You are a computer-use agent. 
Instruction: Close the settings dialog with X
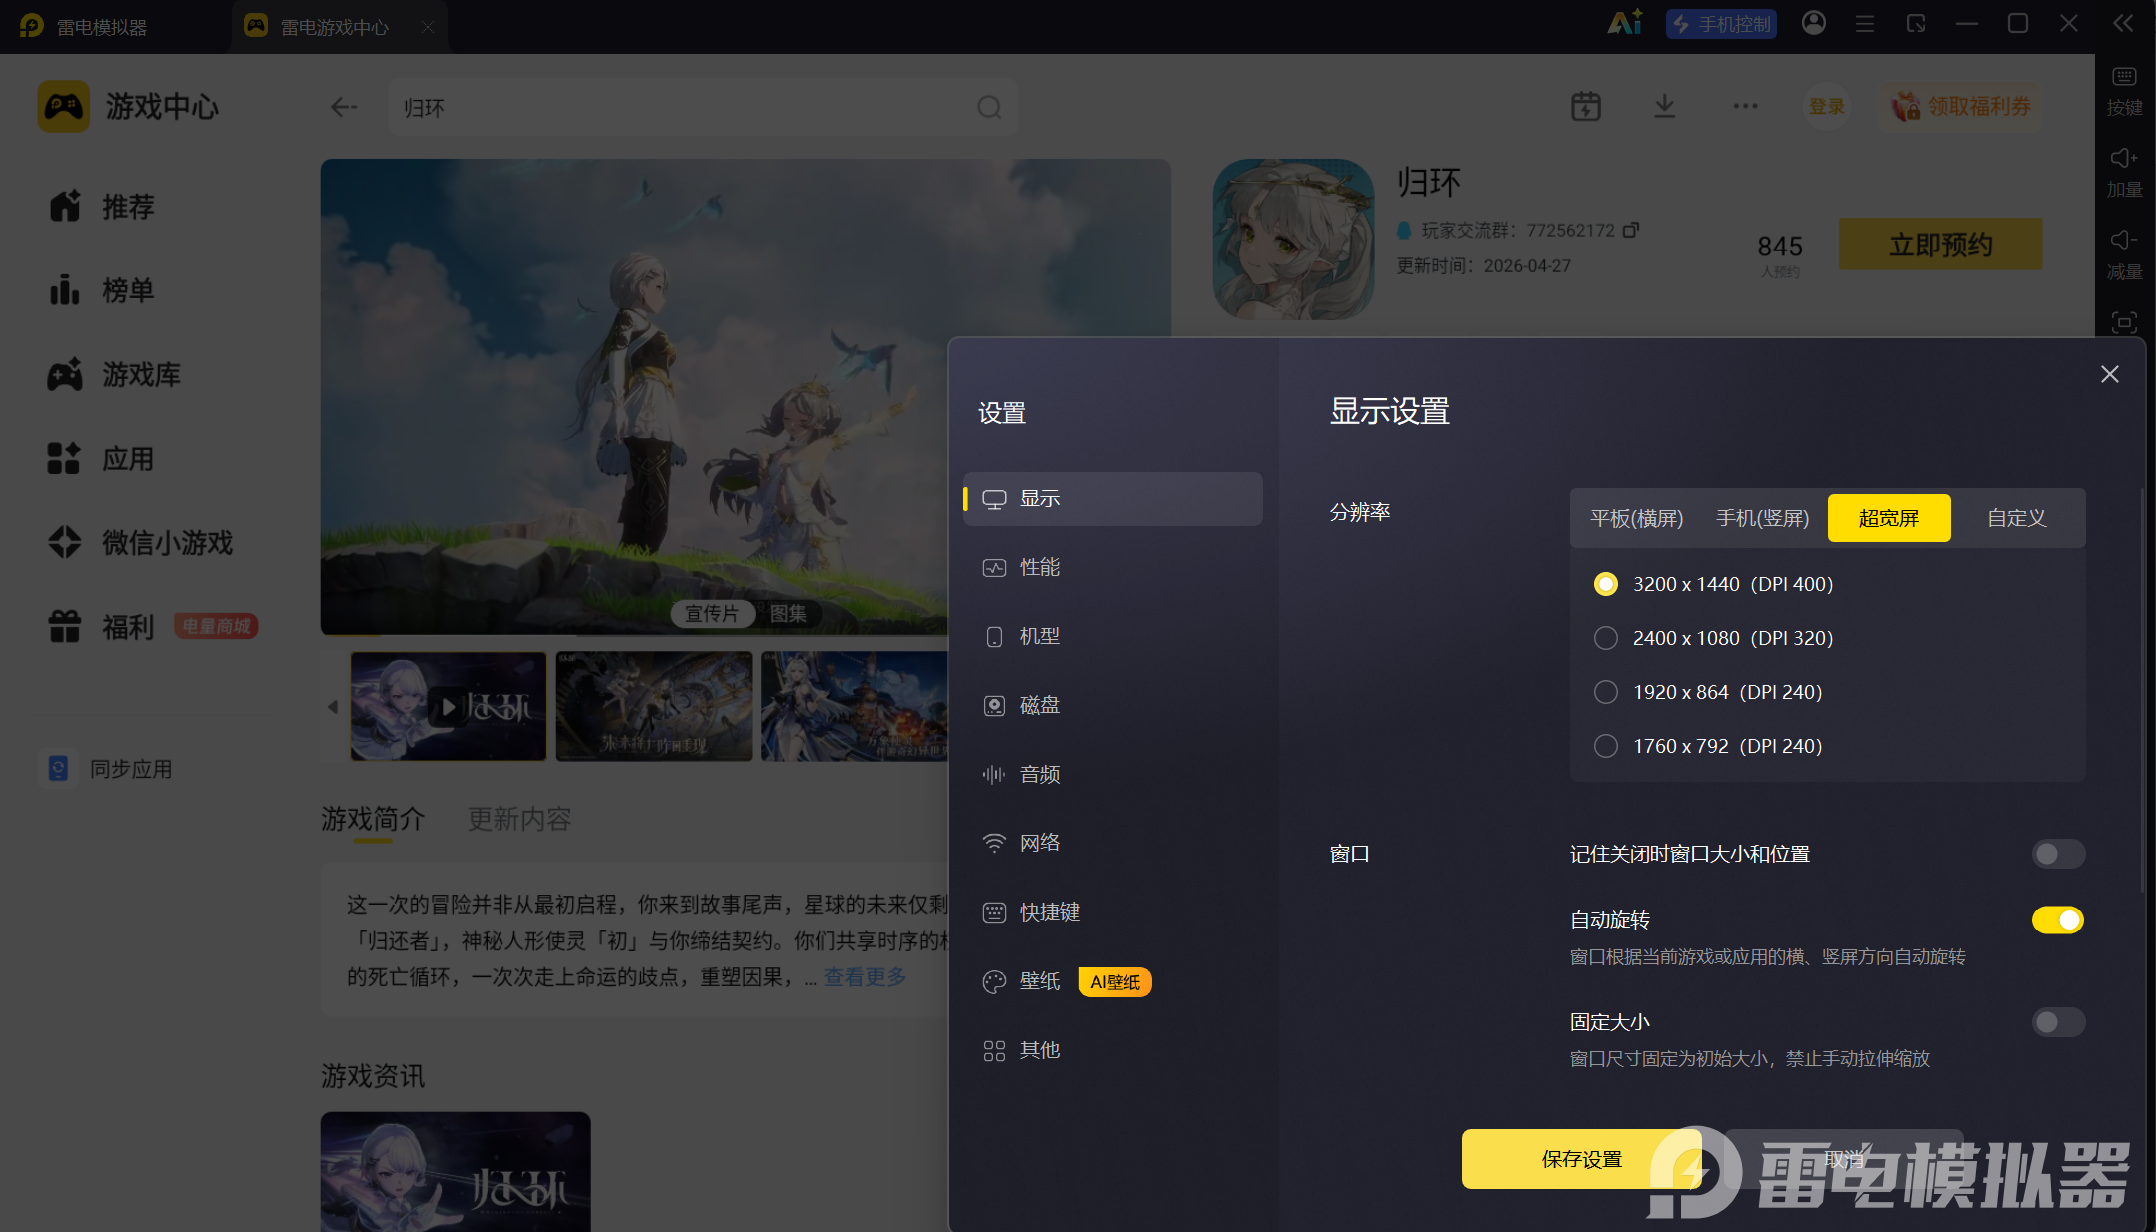pos(2110,374)
